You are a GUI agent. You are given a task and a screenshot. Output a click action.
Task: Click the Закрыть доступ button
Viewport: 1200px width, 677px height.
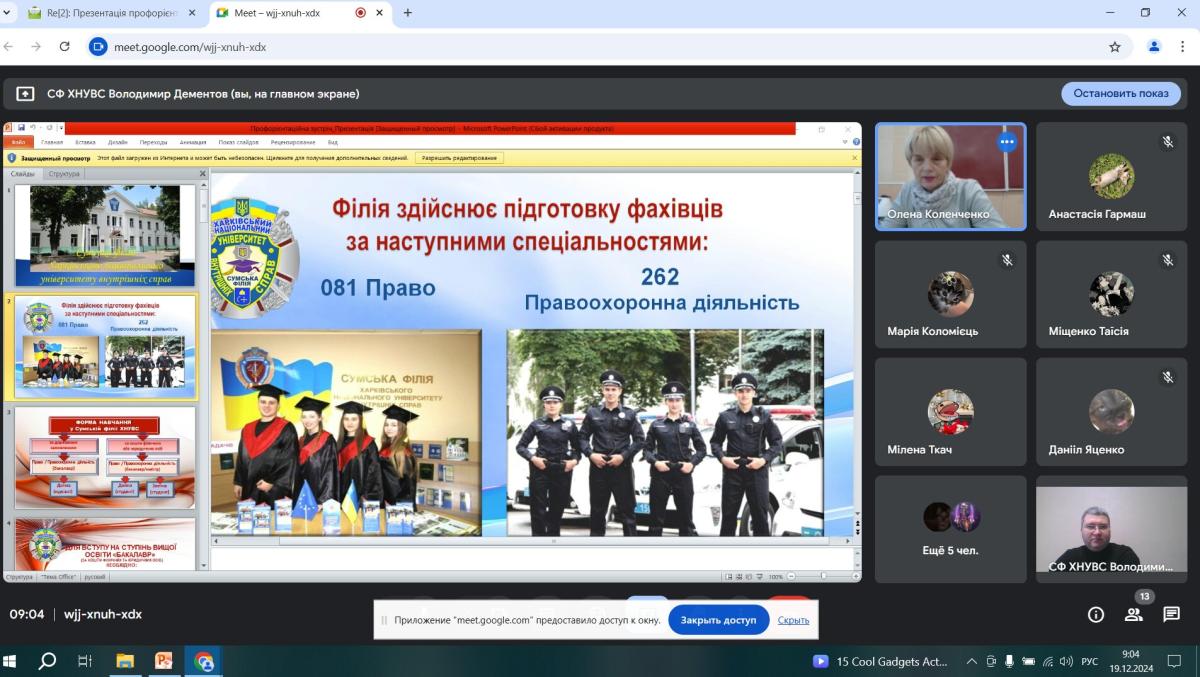[x=718, y=620]
